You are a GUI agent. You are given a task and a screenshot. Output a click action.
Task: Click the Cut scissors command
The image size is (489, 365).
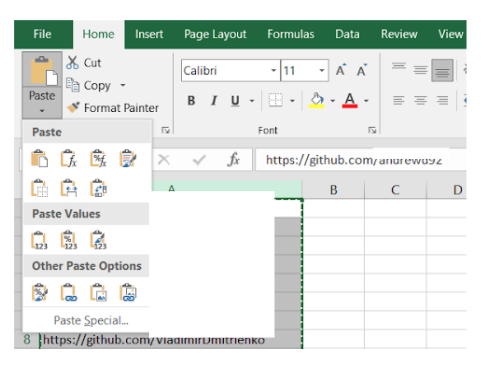click(84, 63)
